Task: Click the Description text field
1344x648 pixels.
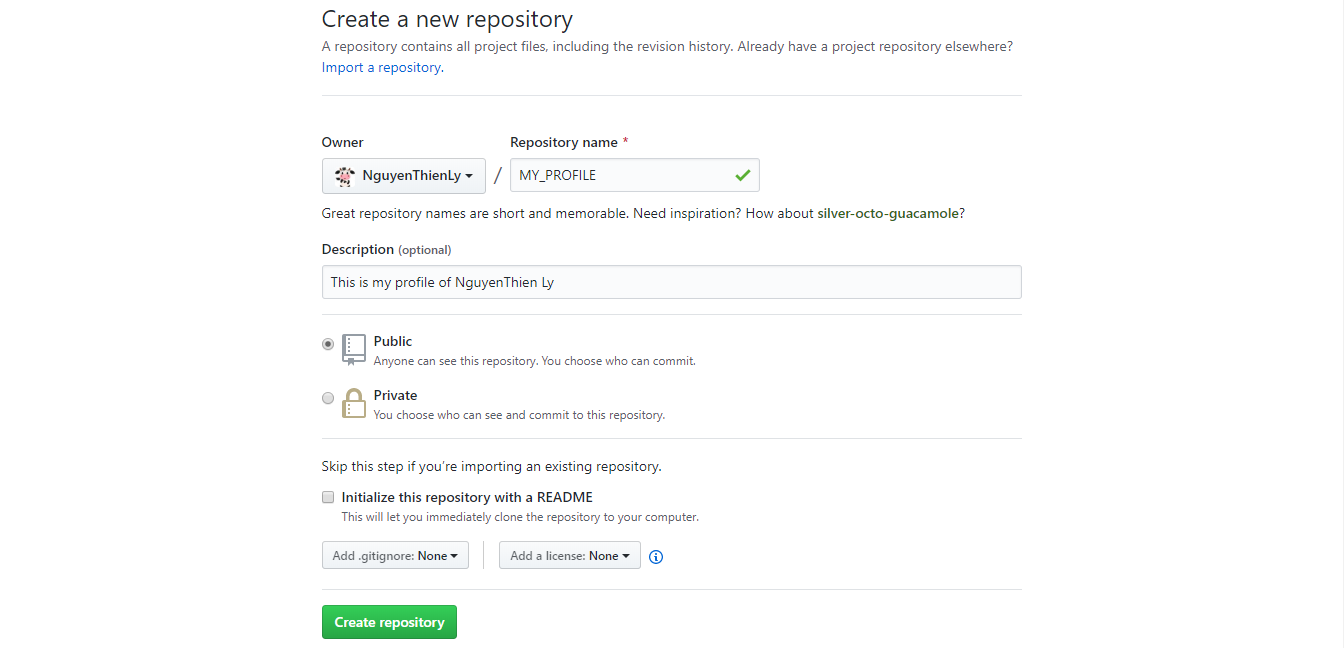Action: pyautogui.click(x=671, y=282)
